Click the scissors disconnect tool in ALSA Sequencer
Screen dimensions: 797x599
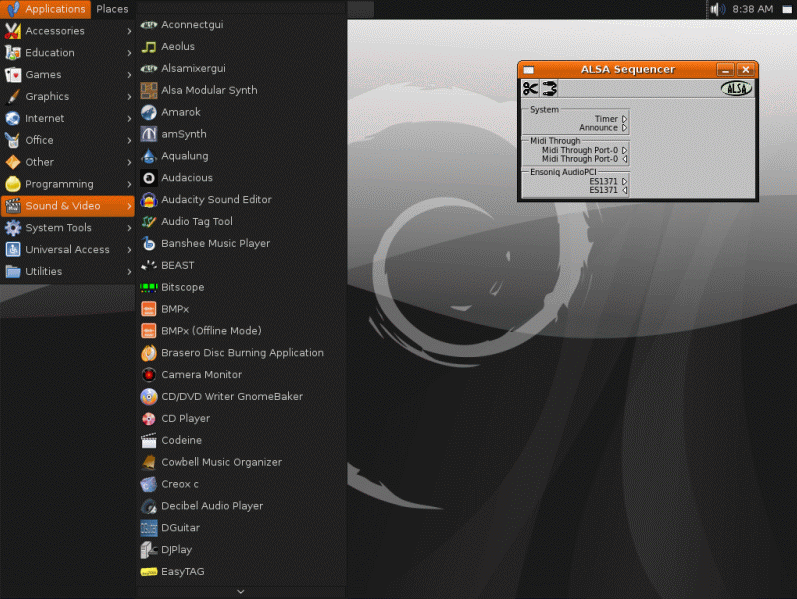coord(530,89)
